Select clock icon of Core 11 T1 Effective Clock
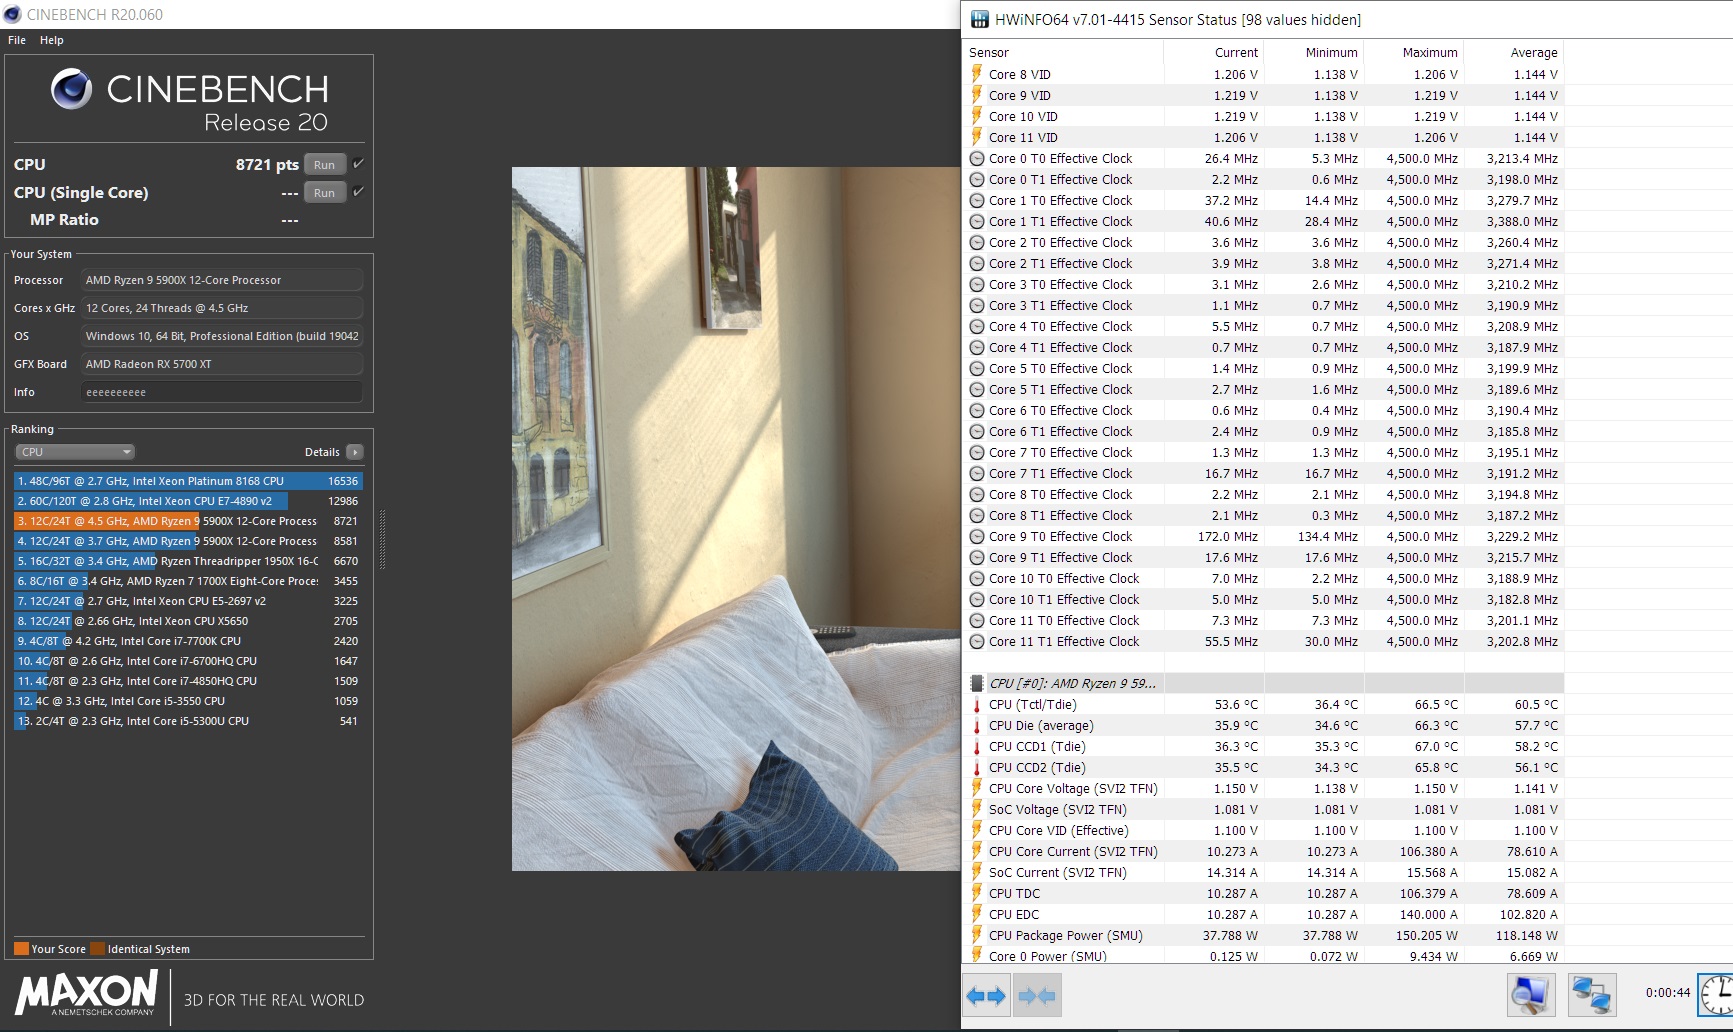The image size is (1733, 1032). tap(977, 641)
